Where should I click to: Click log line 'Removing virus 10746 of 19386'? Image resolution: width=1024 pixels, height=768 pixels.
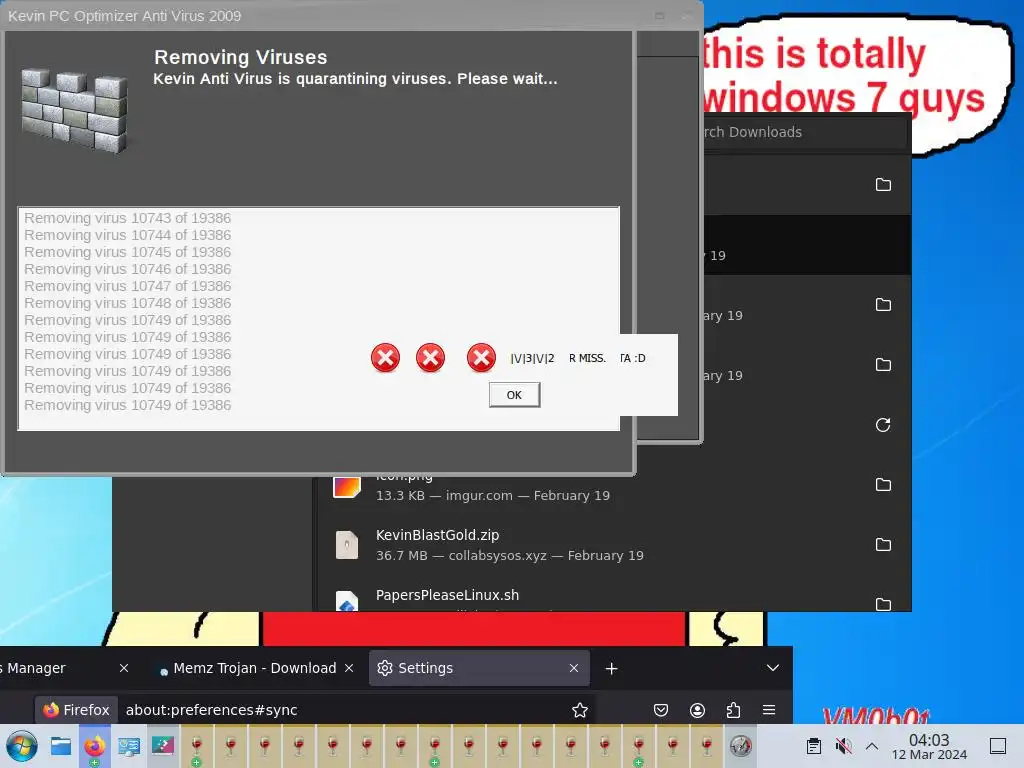127,269
